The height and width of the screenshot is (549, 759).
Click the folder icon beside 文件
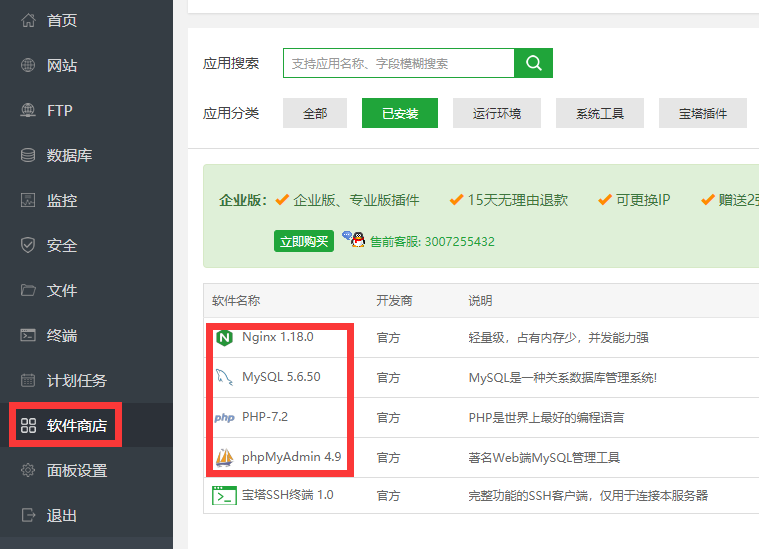tap(28, 290)
